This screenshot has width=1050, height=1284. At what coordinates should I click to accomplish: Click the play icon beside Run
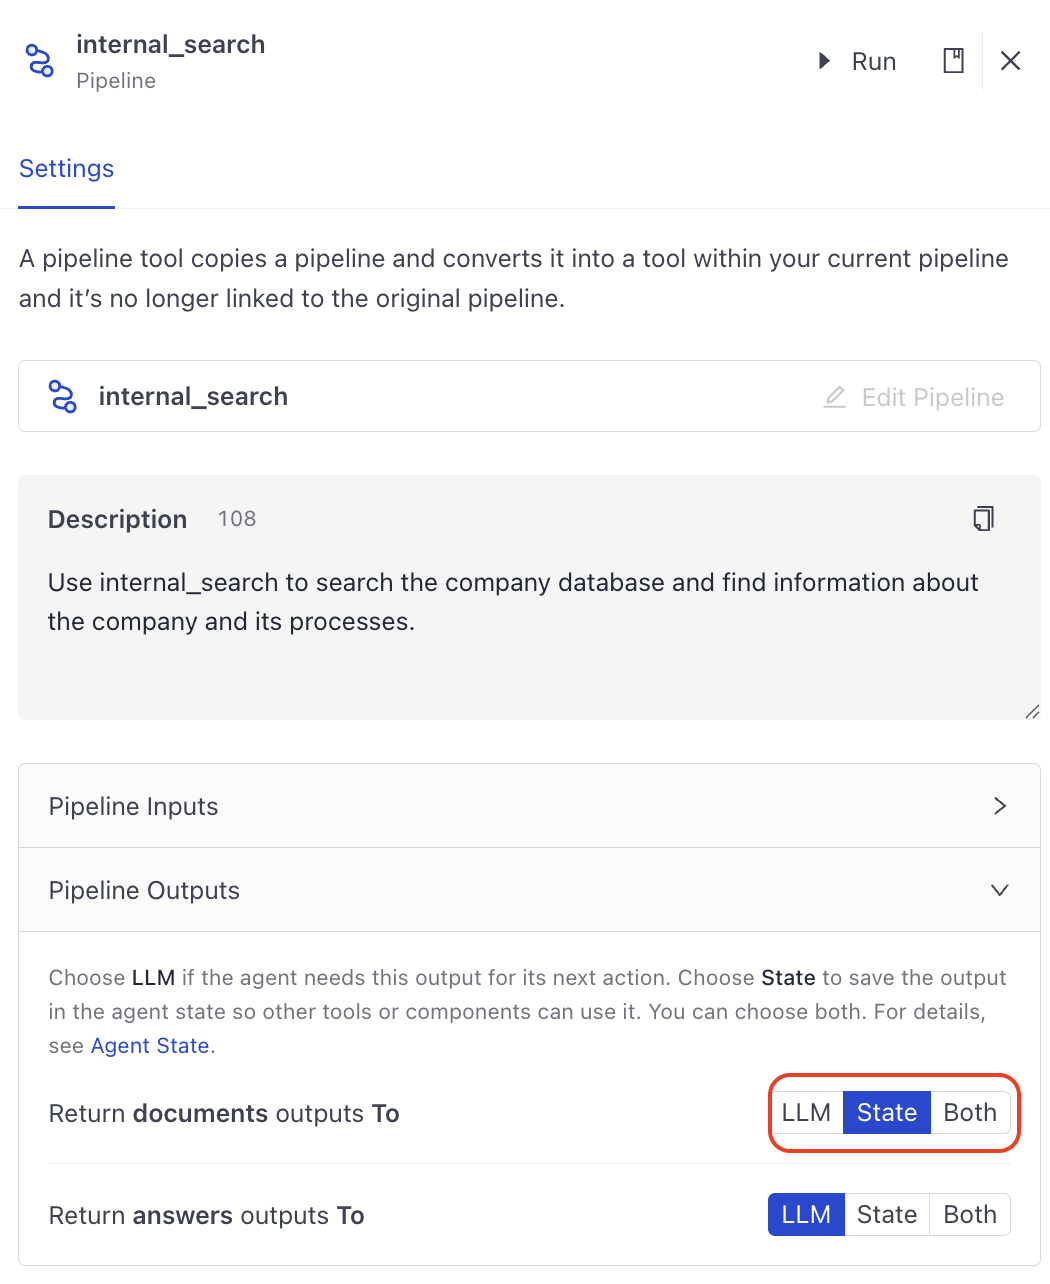824,61
